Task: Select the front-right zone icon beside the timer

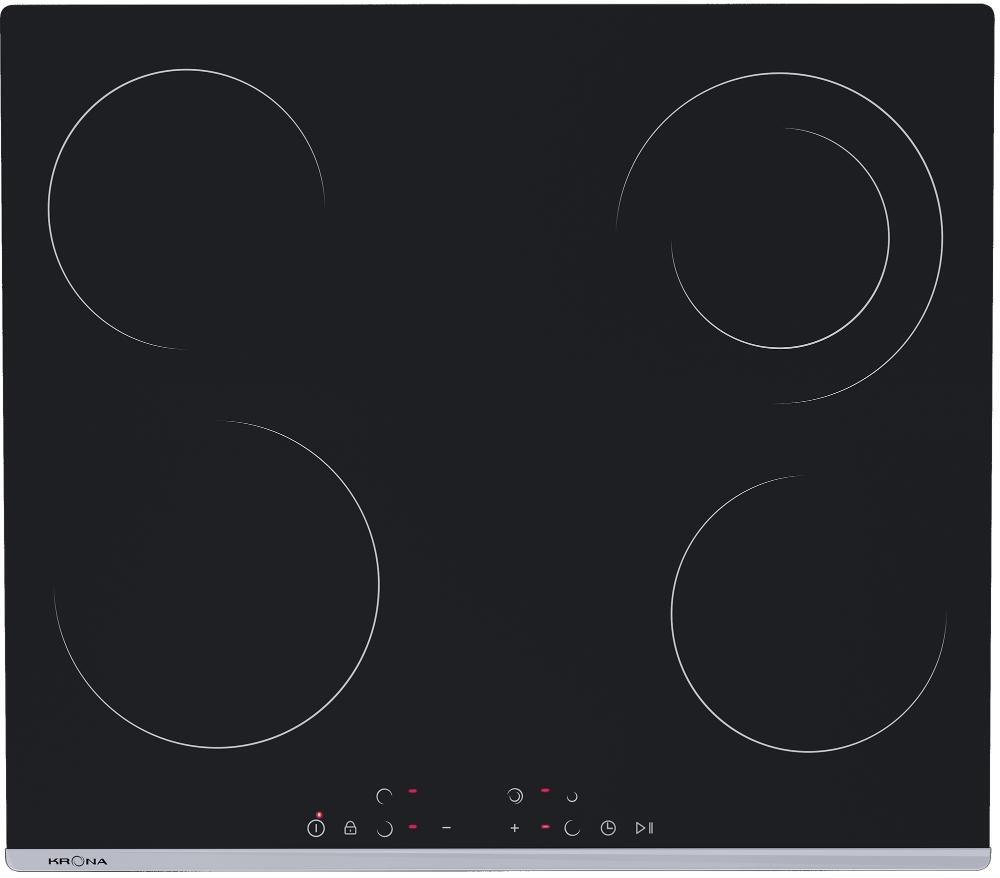Action: tap(572, 828)
